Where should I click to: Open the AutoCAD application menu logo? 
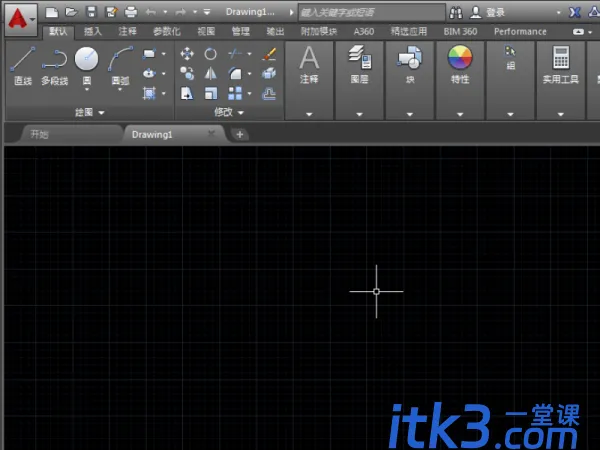click(x=21, y=19)
